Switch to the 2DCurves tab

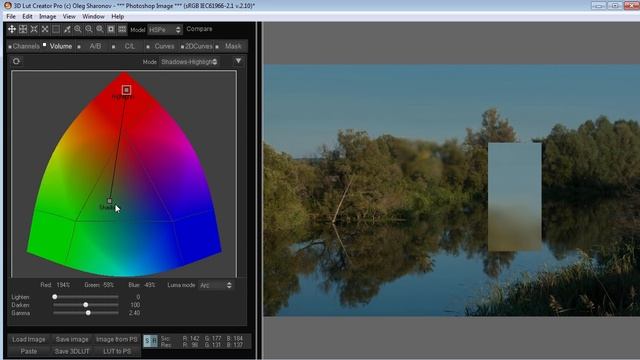pos(199,47)
